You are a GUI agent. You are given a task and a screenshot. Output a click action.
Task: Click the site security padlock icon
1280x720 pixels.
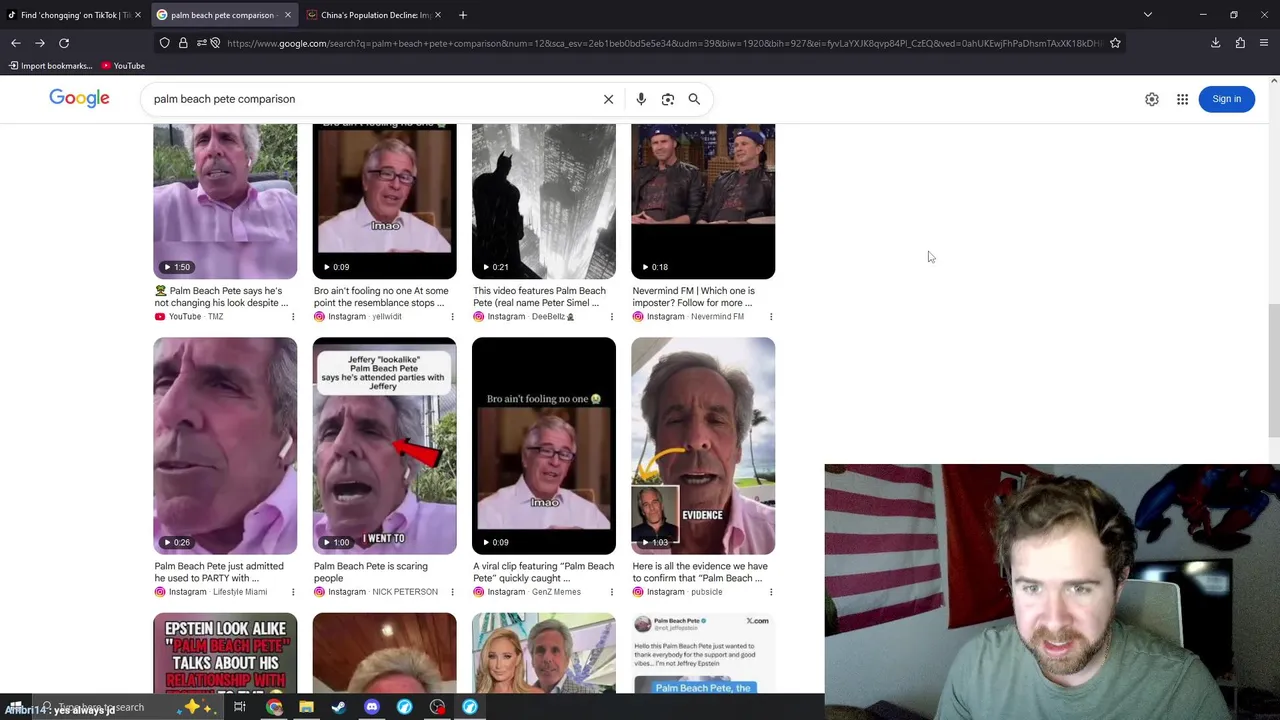click(x=183, y=43)
